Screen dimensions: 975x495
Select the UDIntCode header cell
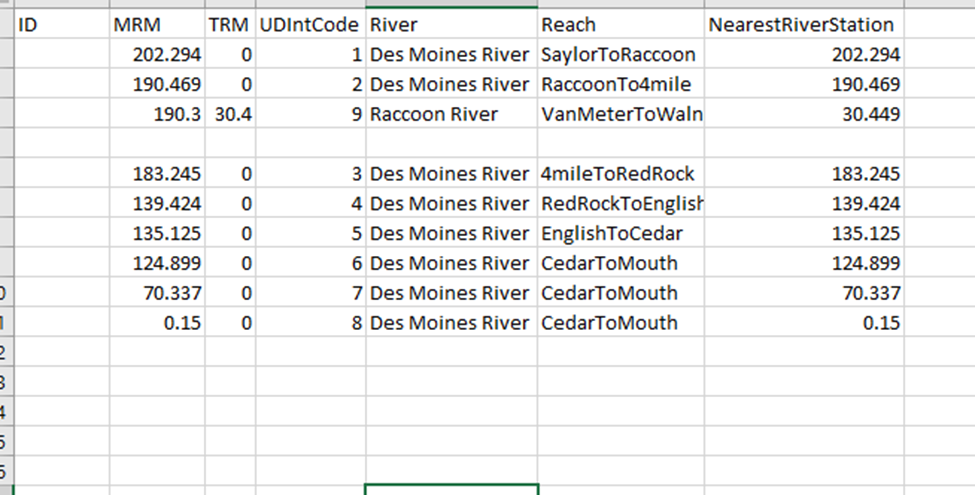click(310, 24)
